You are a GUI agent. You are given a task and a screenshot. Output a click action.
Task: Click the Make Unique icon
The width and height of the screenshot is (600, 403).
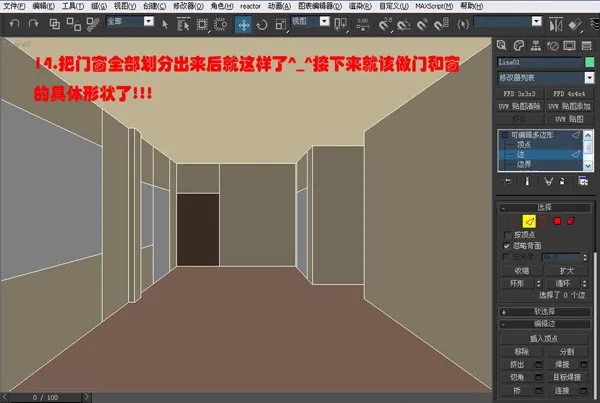548,181
